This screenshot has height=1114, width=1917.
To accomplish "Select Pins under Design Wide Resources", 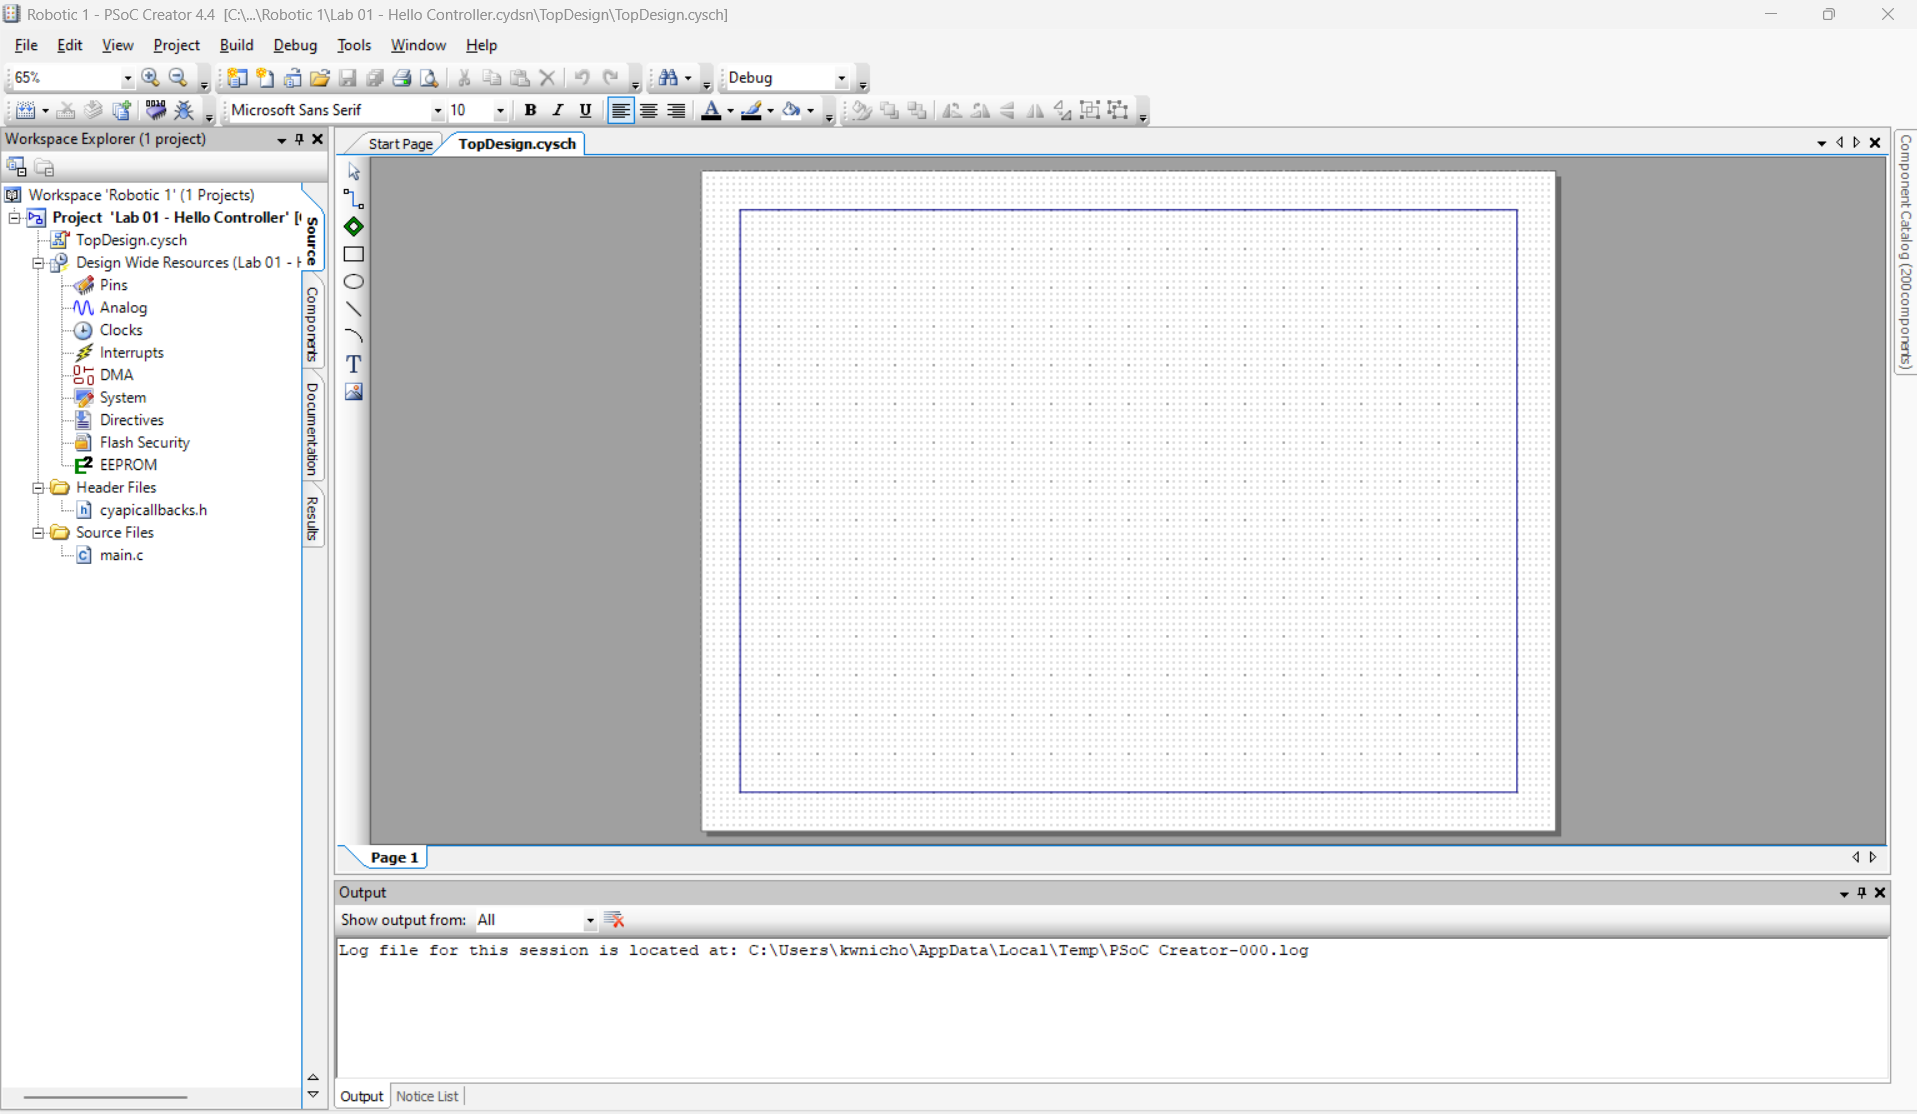I will [113, 285].
